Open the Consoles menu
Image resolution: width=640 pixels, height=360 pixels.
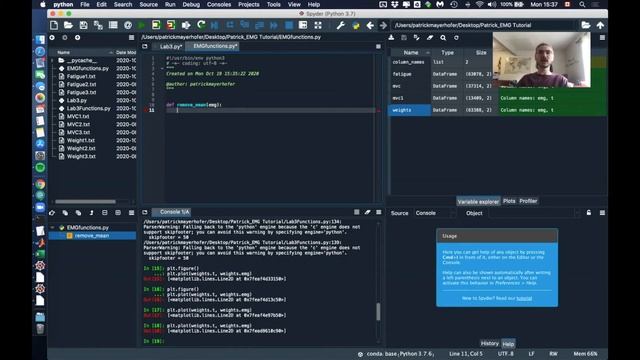coord(219,4)
